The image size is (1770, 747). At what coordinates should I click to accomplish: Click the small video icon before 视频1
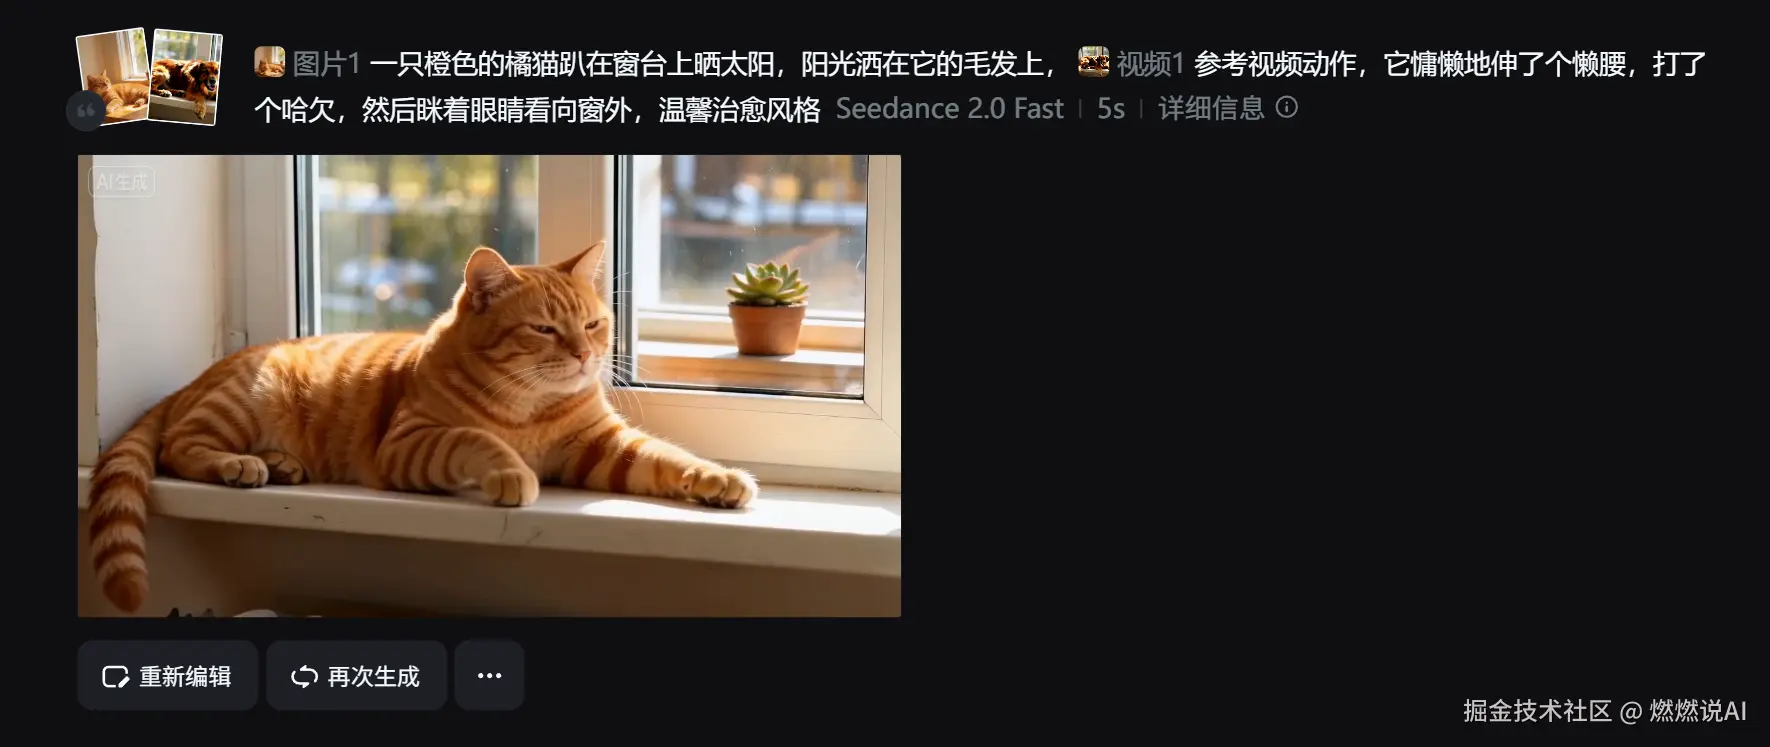[1094, 63]
